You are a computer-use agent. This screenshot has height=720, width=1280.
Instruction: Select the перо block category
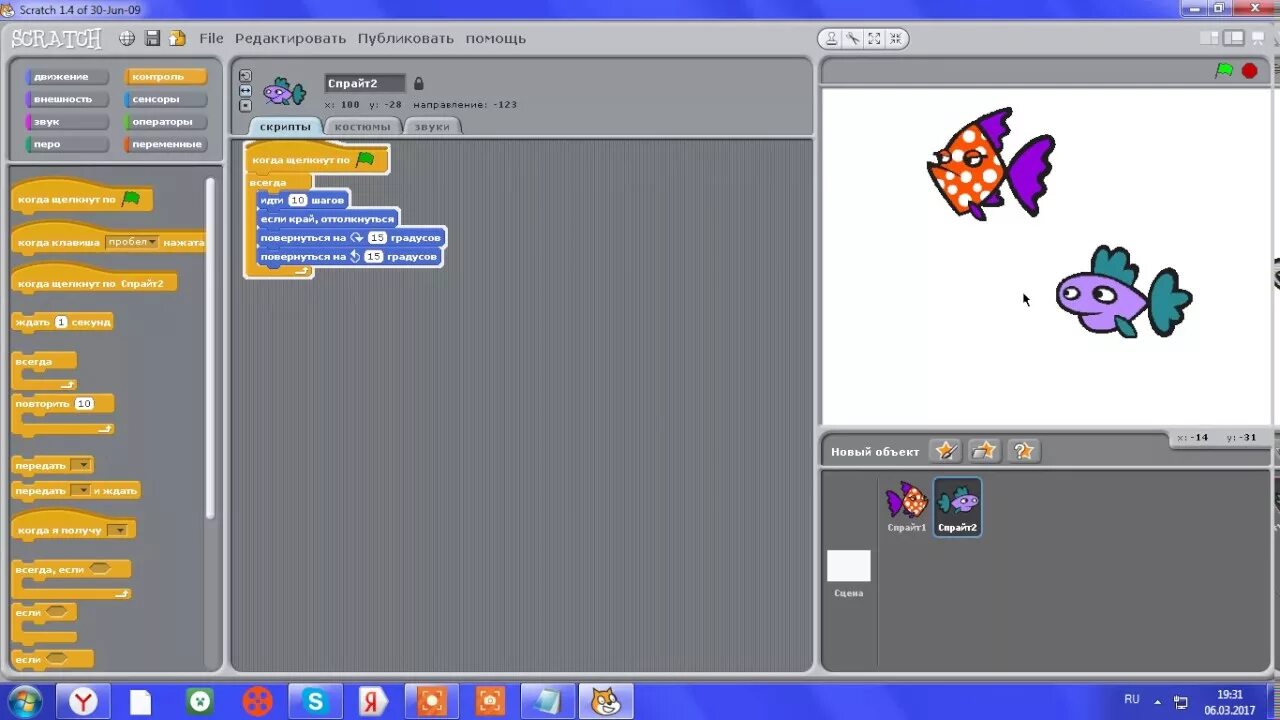pyautogui.click(x=67, y=144)
